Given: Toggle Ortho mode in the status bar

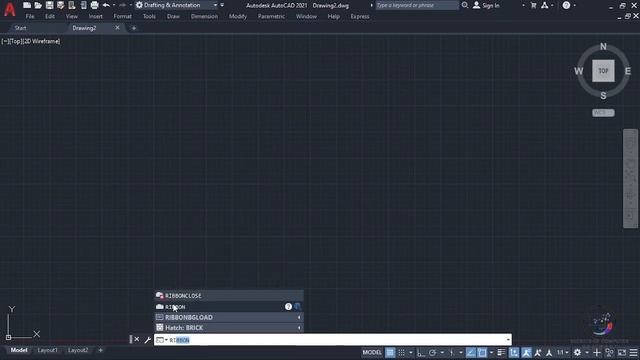Looking at the screenshot, I should 421,353.
